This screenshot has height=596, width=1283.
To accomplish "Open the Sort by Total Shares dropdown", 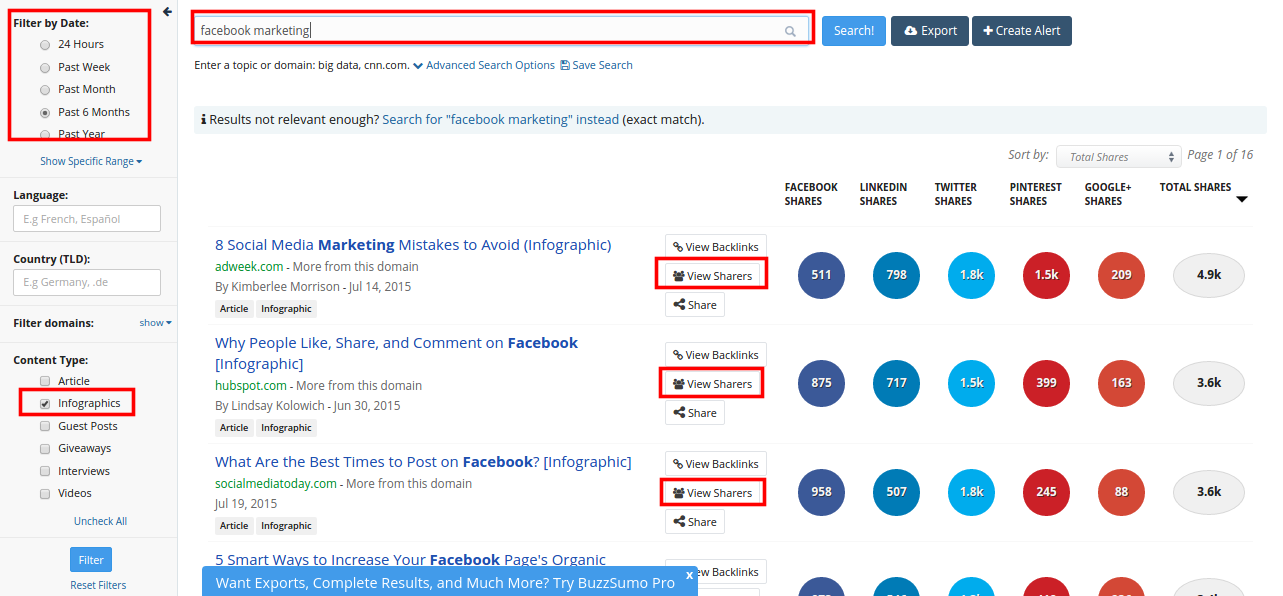I will point(1119,157).
